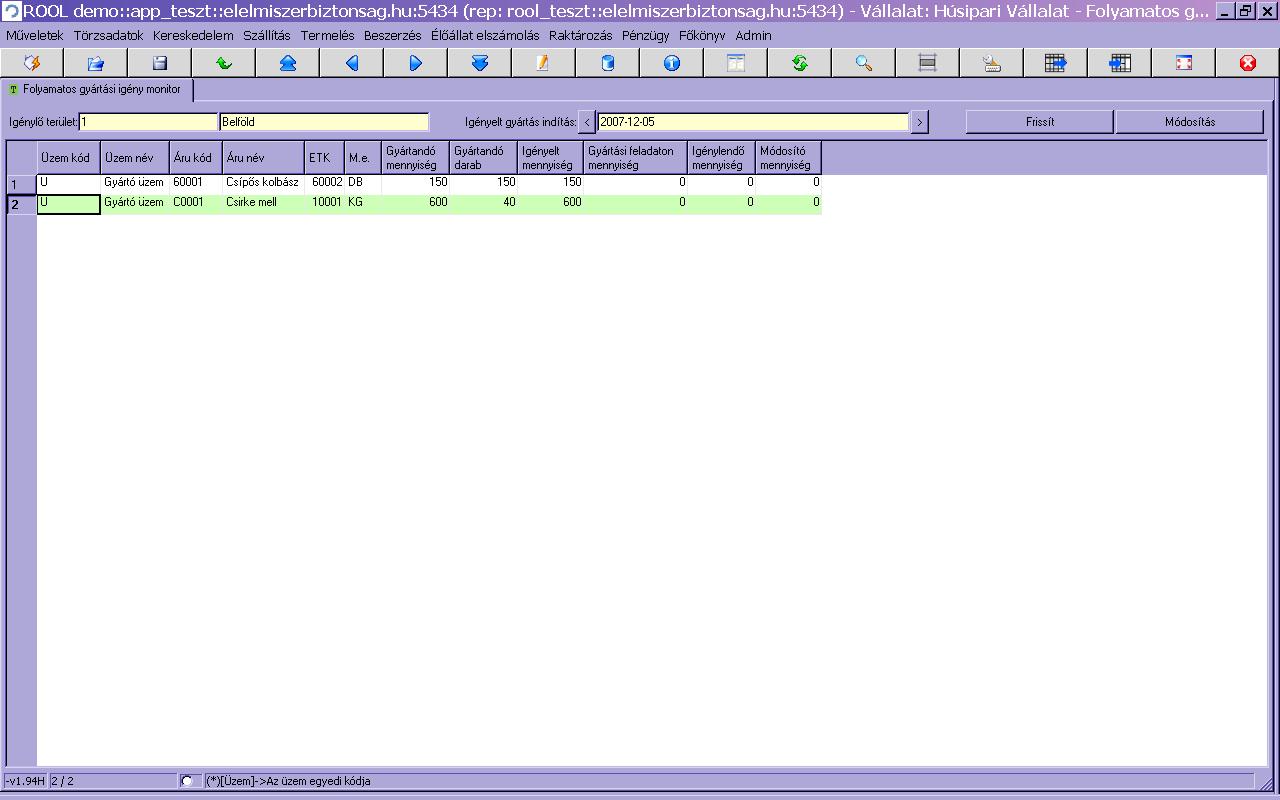Click the green undo arrow icon
The width and height of the screenshot is (1280, 800).
224,63
